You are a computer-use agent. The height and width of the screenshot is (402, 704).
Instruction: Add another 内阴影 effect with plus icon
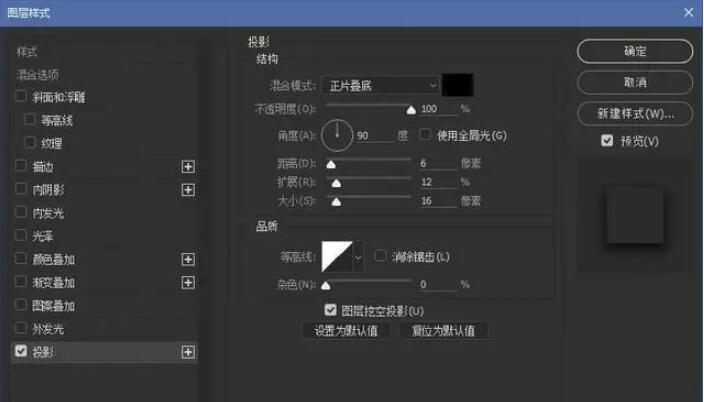[188, 190]
